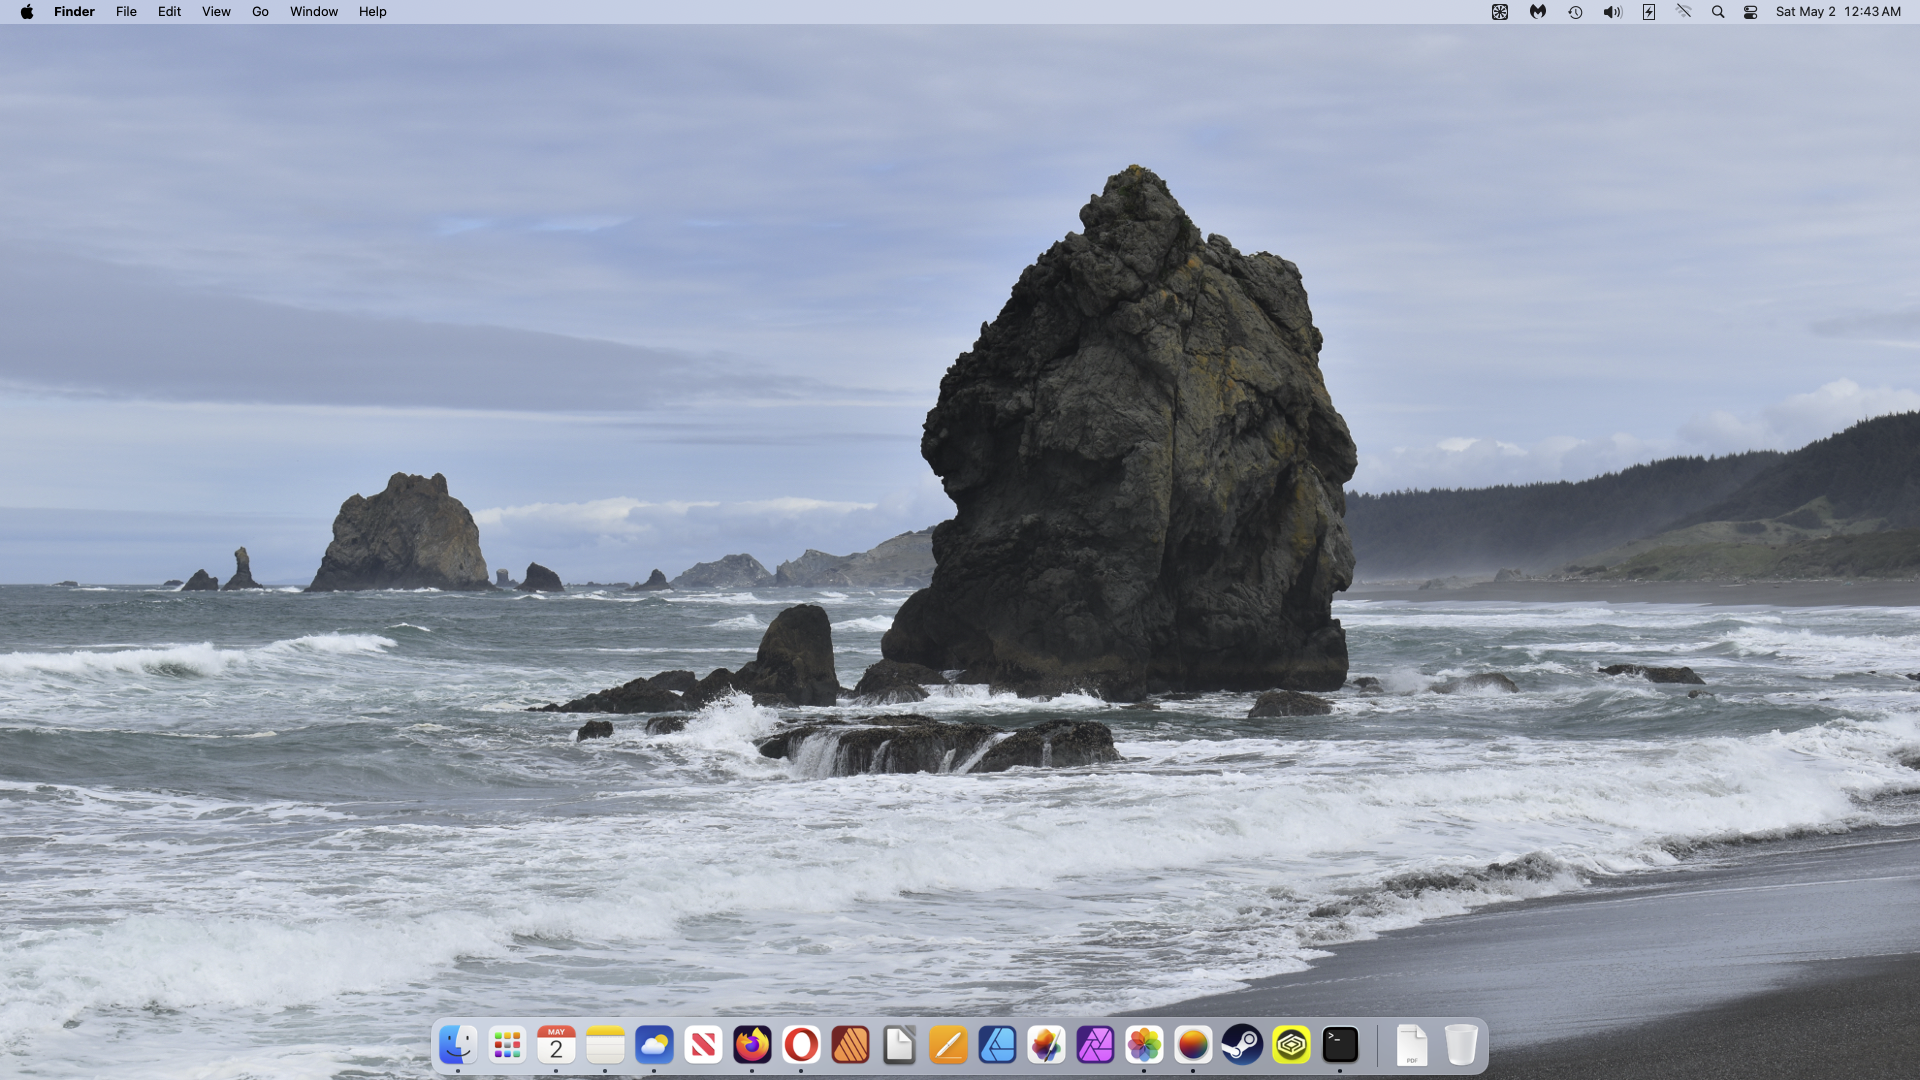Open the Go menu
The height and width of the screenshot is (1080, 1920).
pyautogui.click(x=260, y=12)
